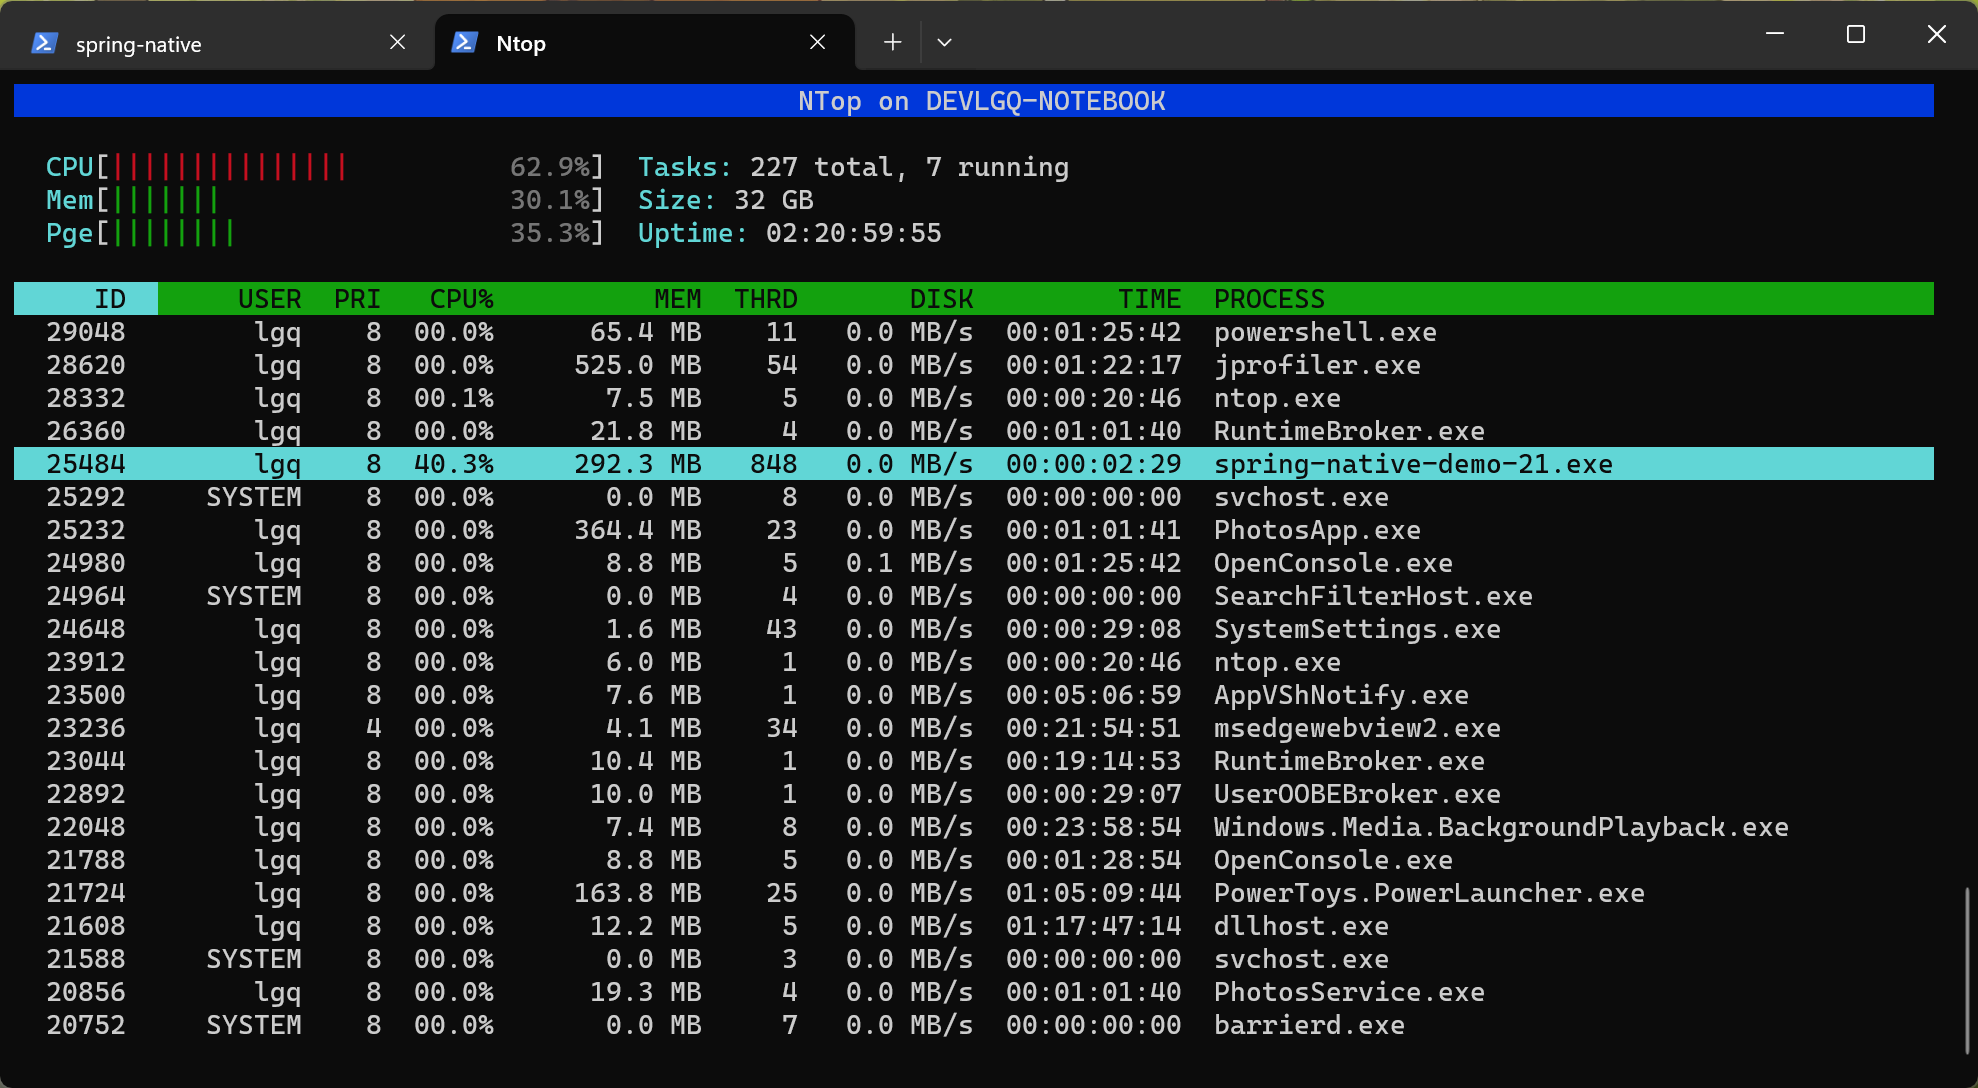The height and width of the screenshot is (1088, 1978).
Task: Select the SearchFilterHost.exe process row
Action: coord(974,596)
